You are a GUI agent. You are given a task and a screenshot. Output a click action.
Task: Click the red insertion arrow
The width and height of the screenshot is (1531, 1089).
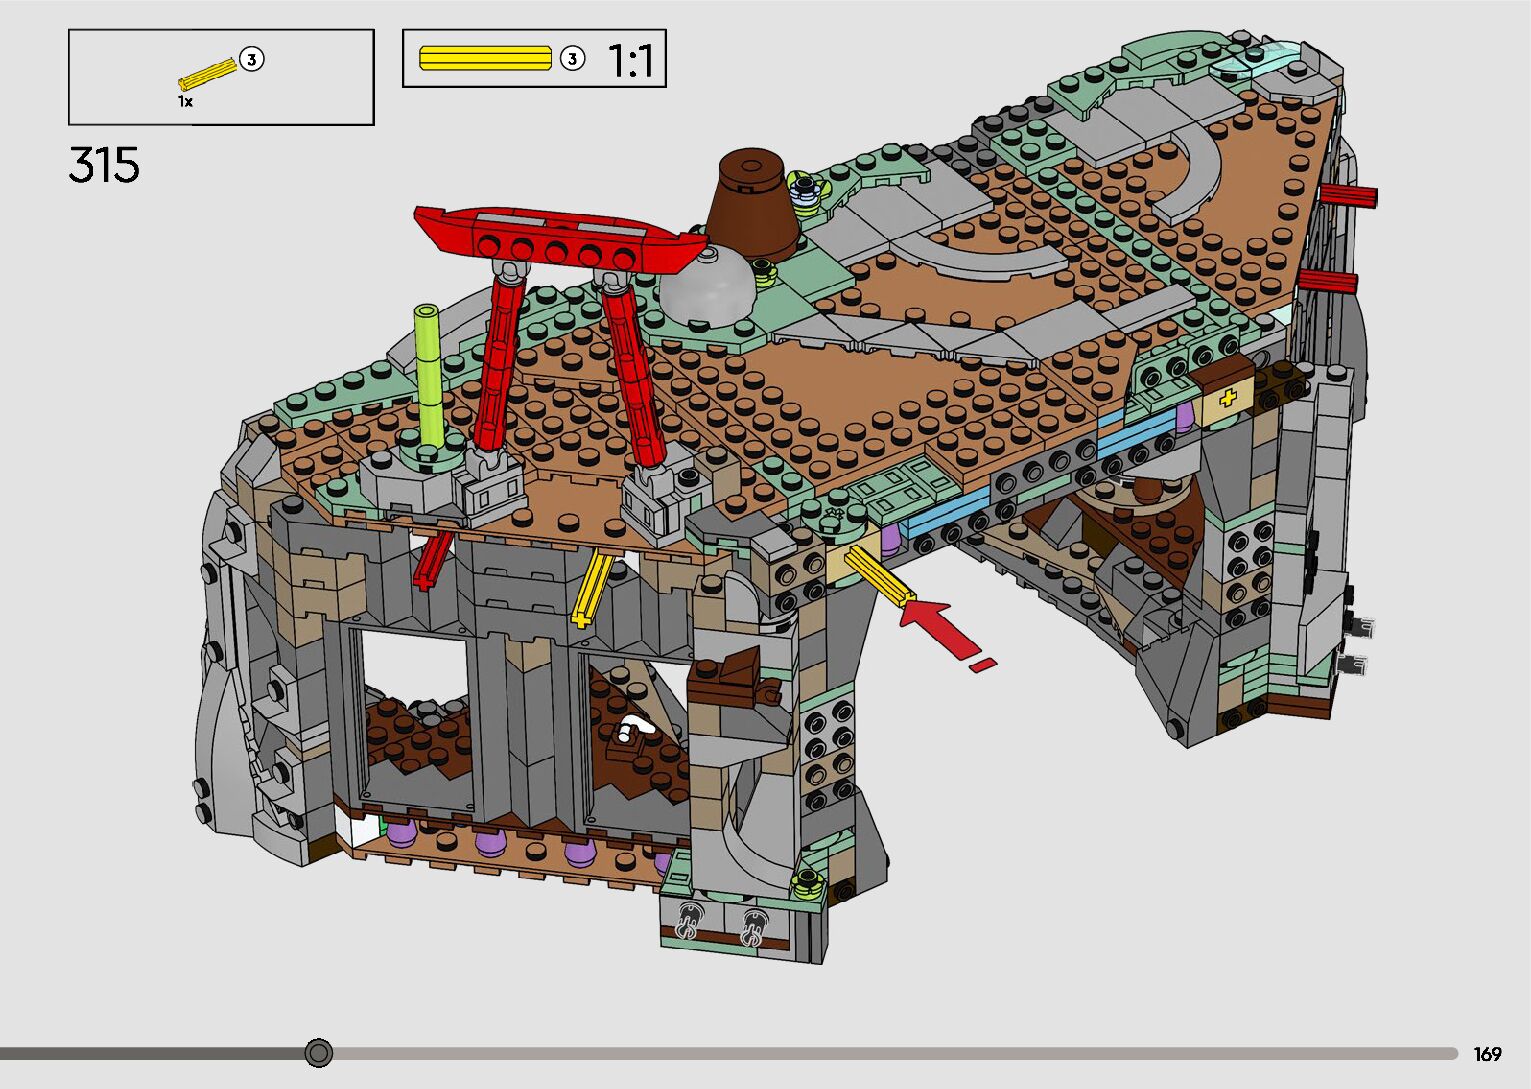(938, 624)
